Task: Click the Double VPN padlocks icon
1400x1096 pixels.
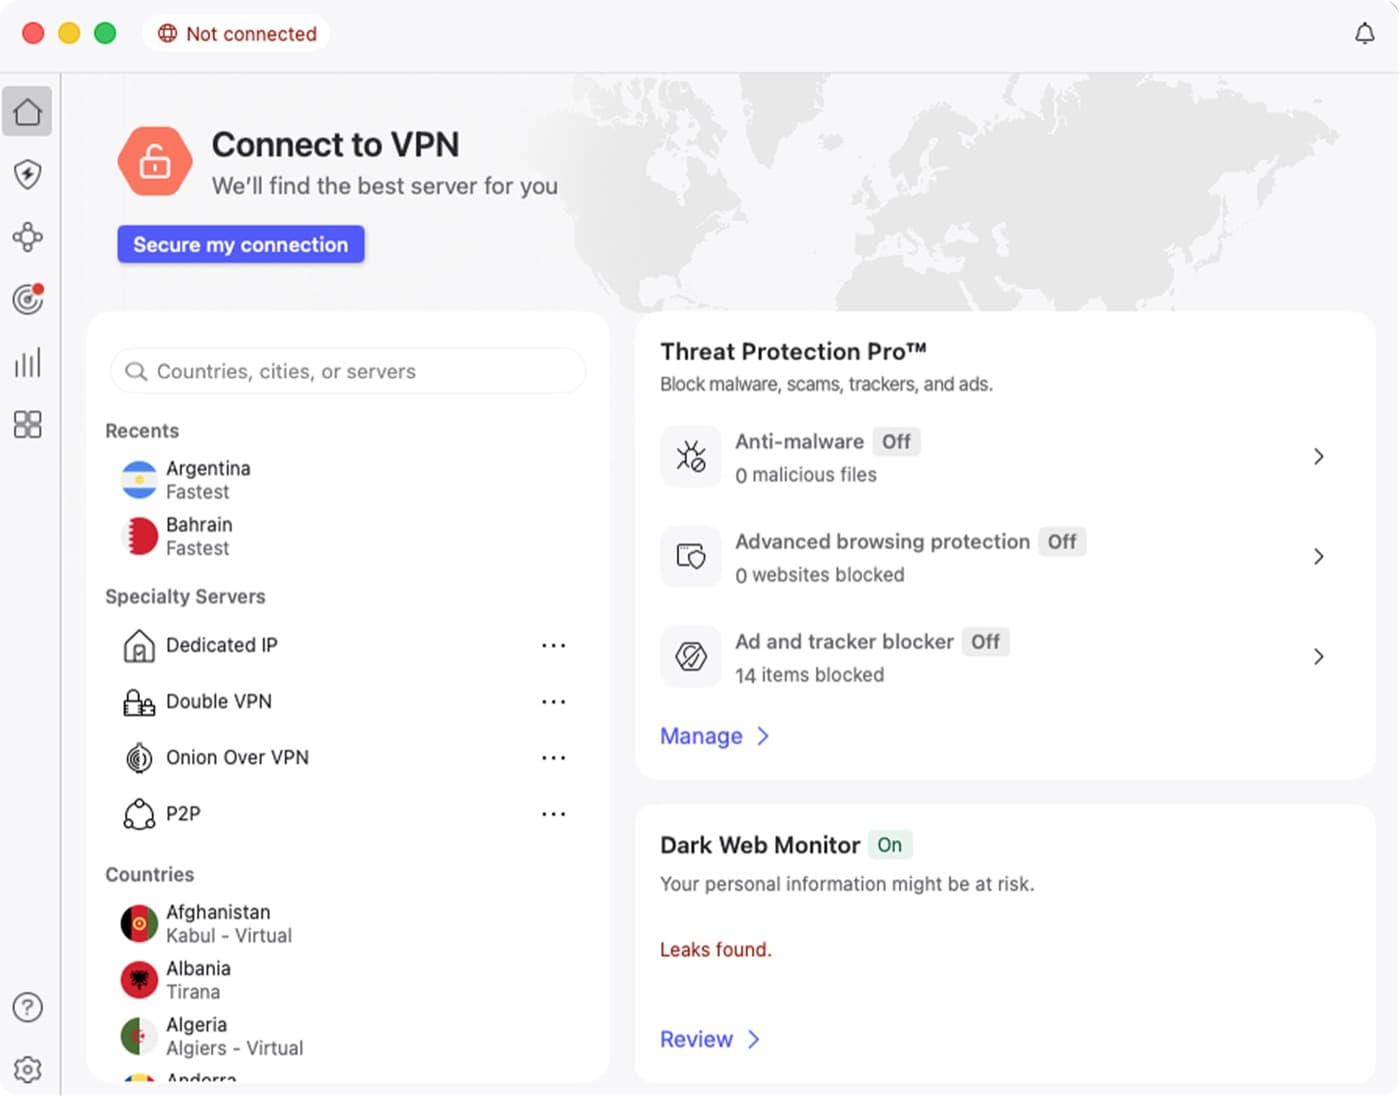Action: click(139, 702)
